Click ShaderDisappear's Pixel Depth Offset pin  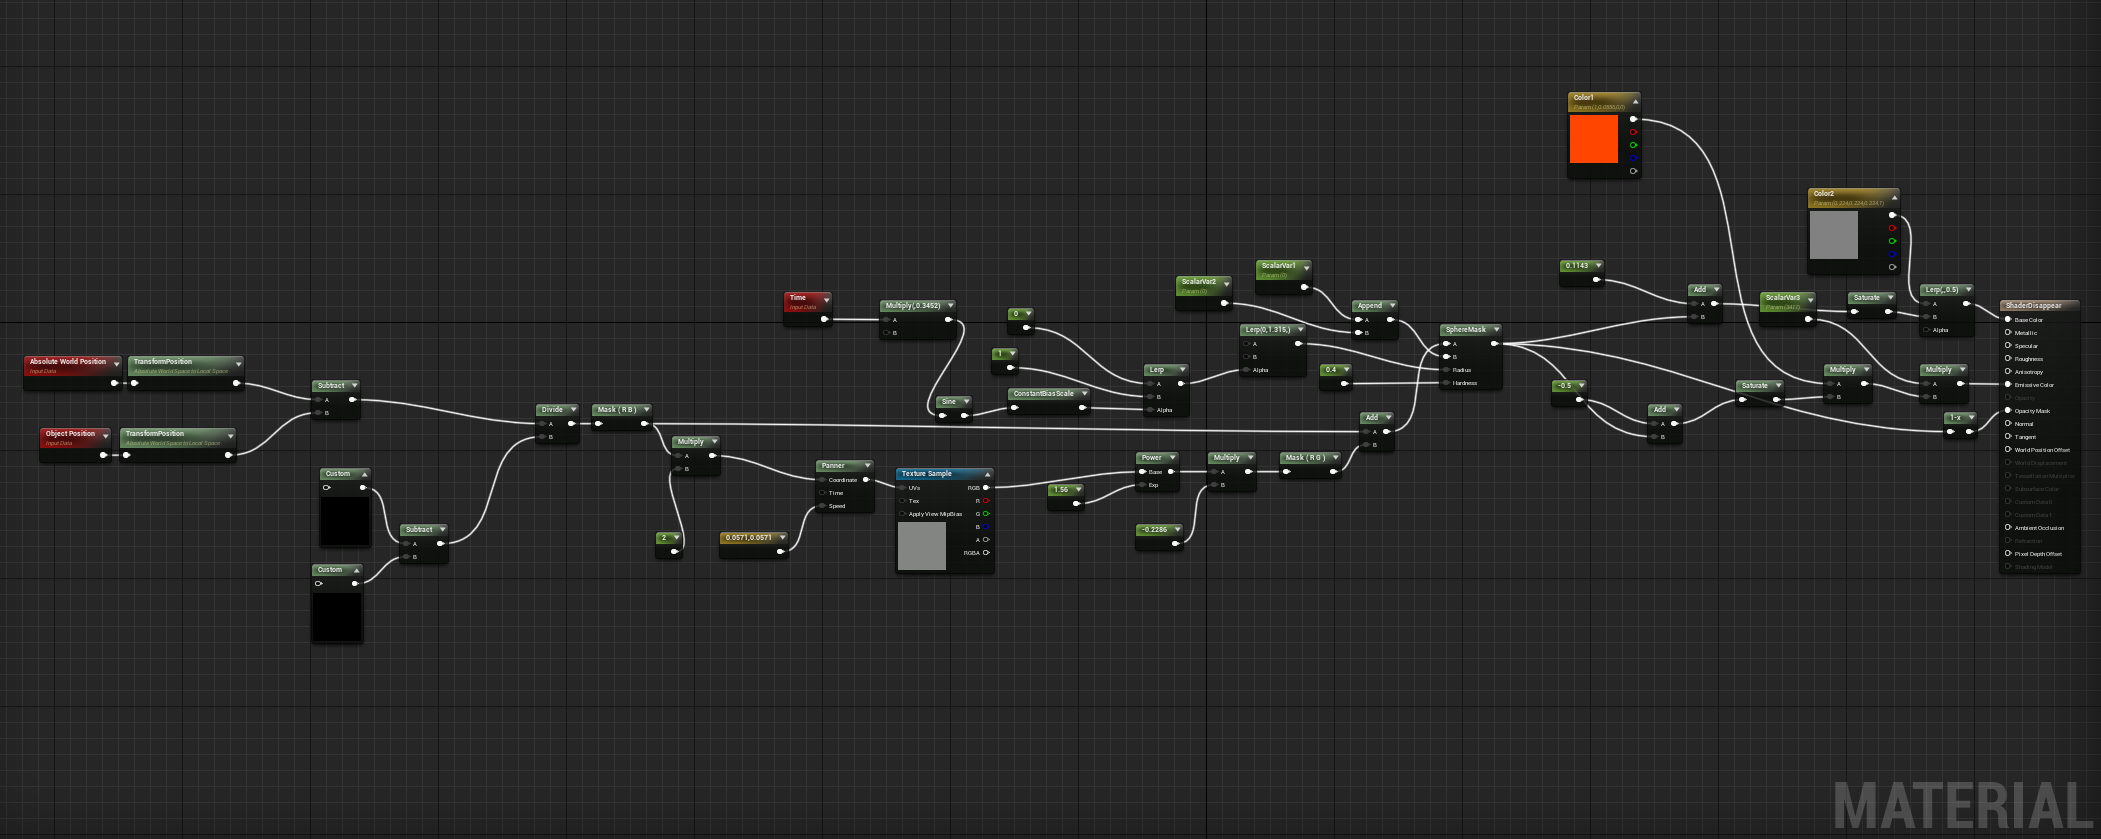point(2008,554)
